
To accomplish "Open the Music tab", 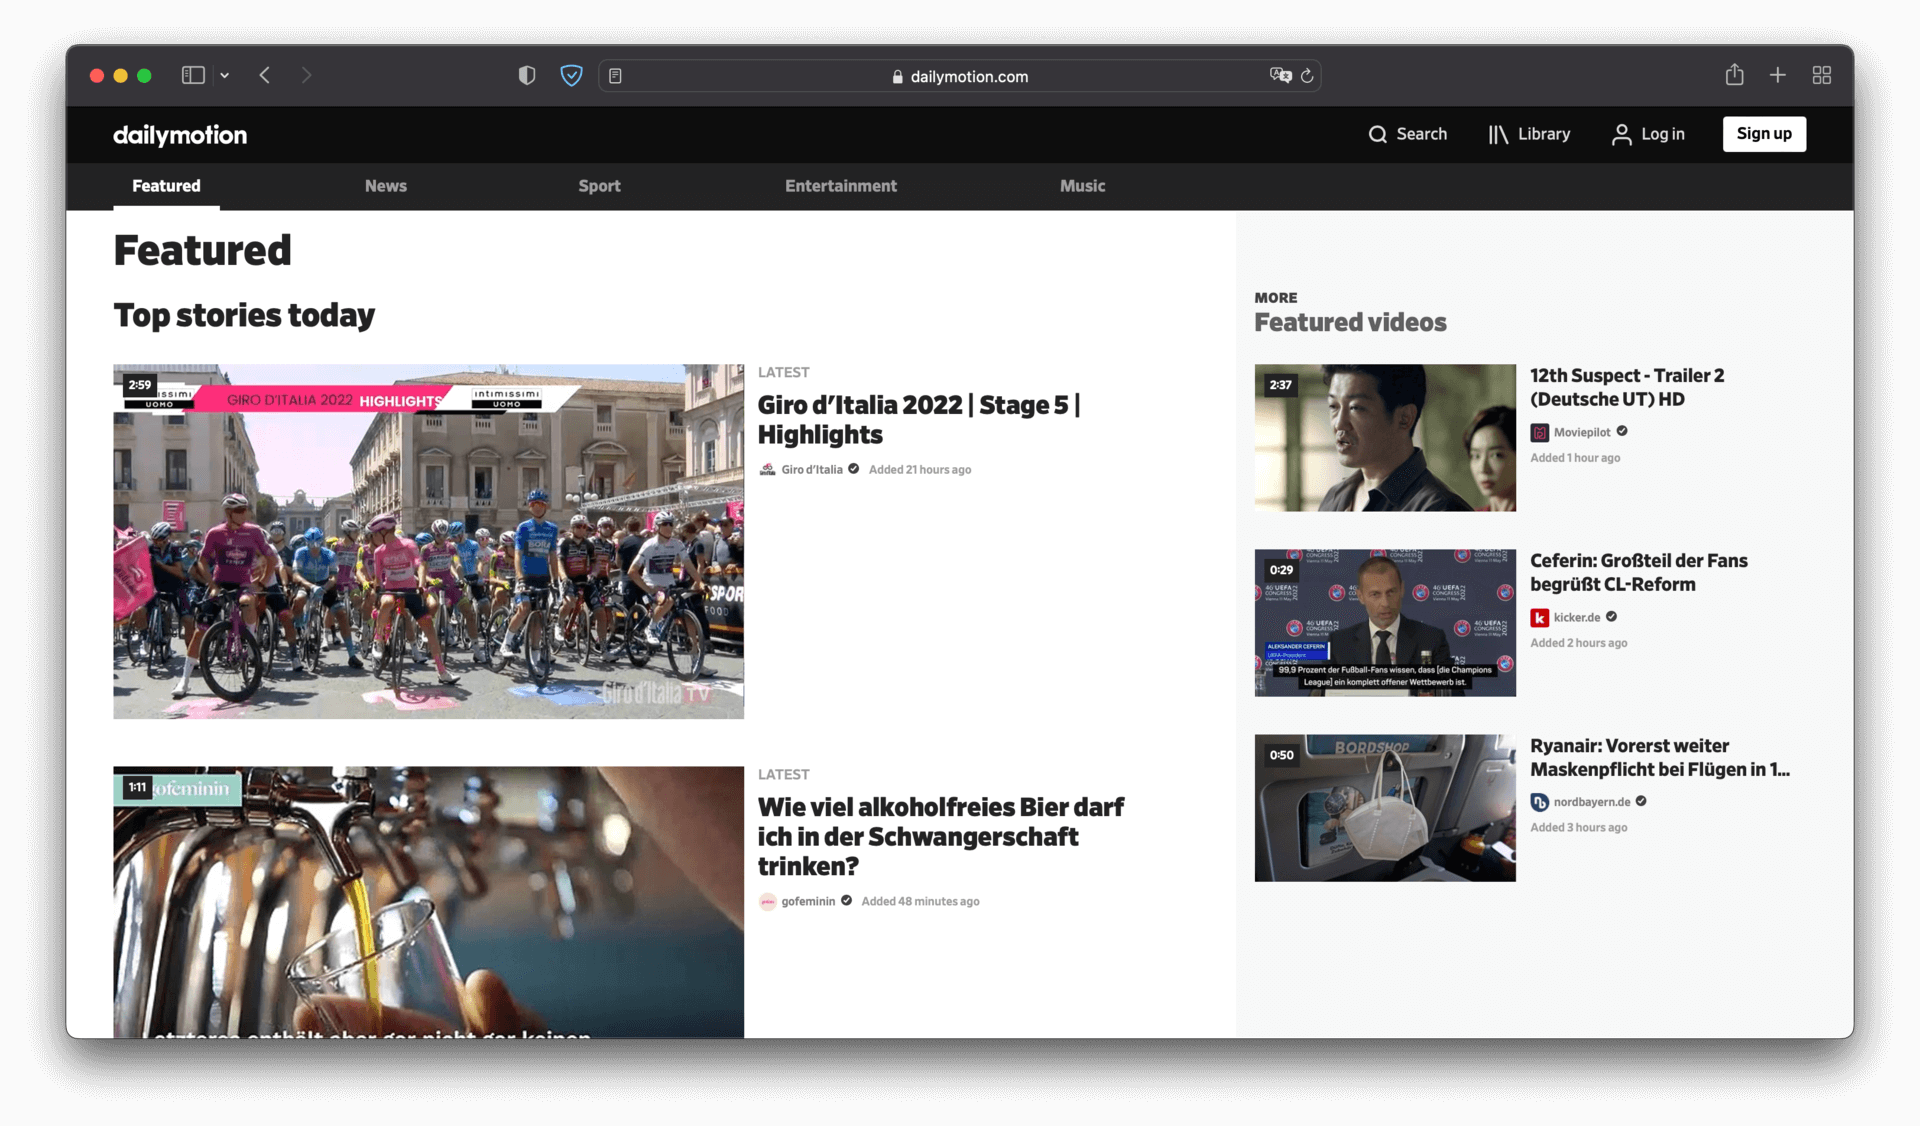I will 1082,186.
